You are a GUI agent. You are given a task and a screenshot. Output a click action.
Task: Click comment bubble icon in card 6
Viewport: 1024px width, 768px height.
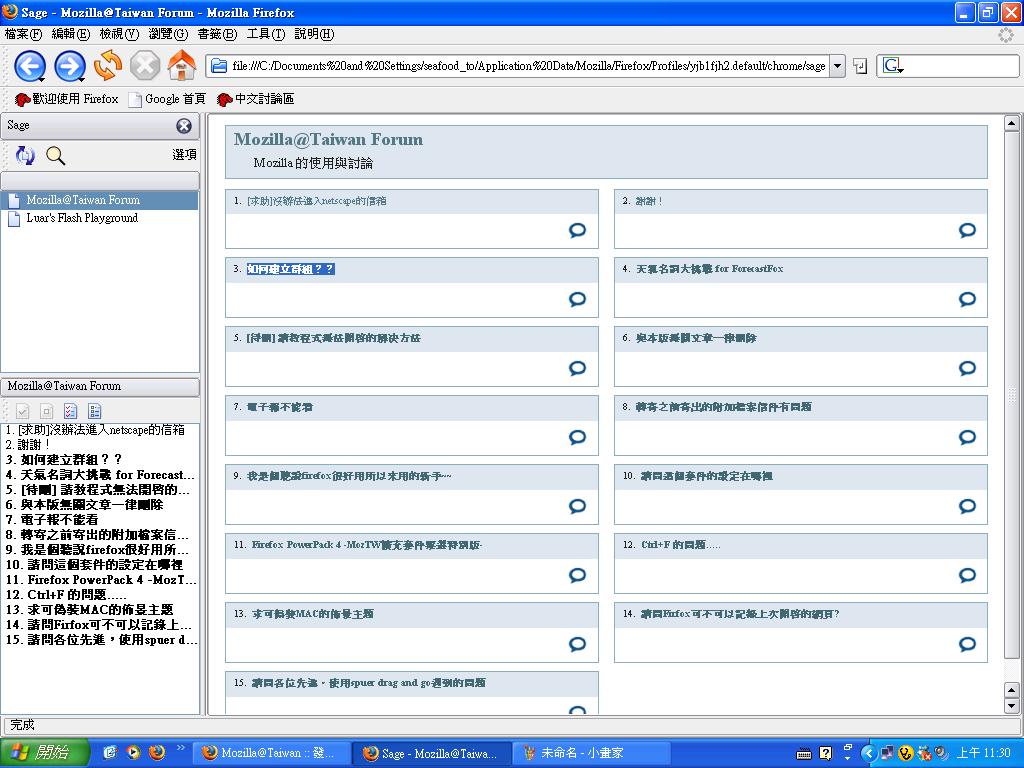coord(967,368)
